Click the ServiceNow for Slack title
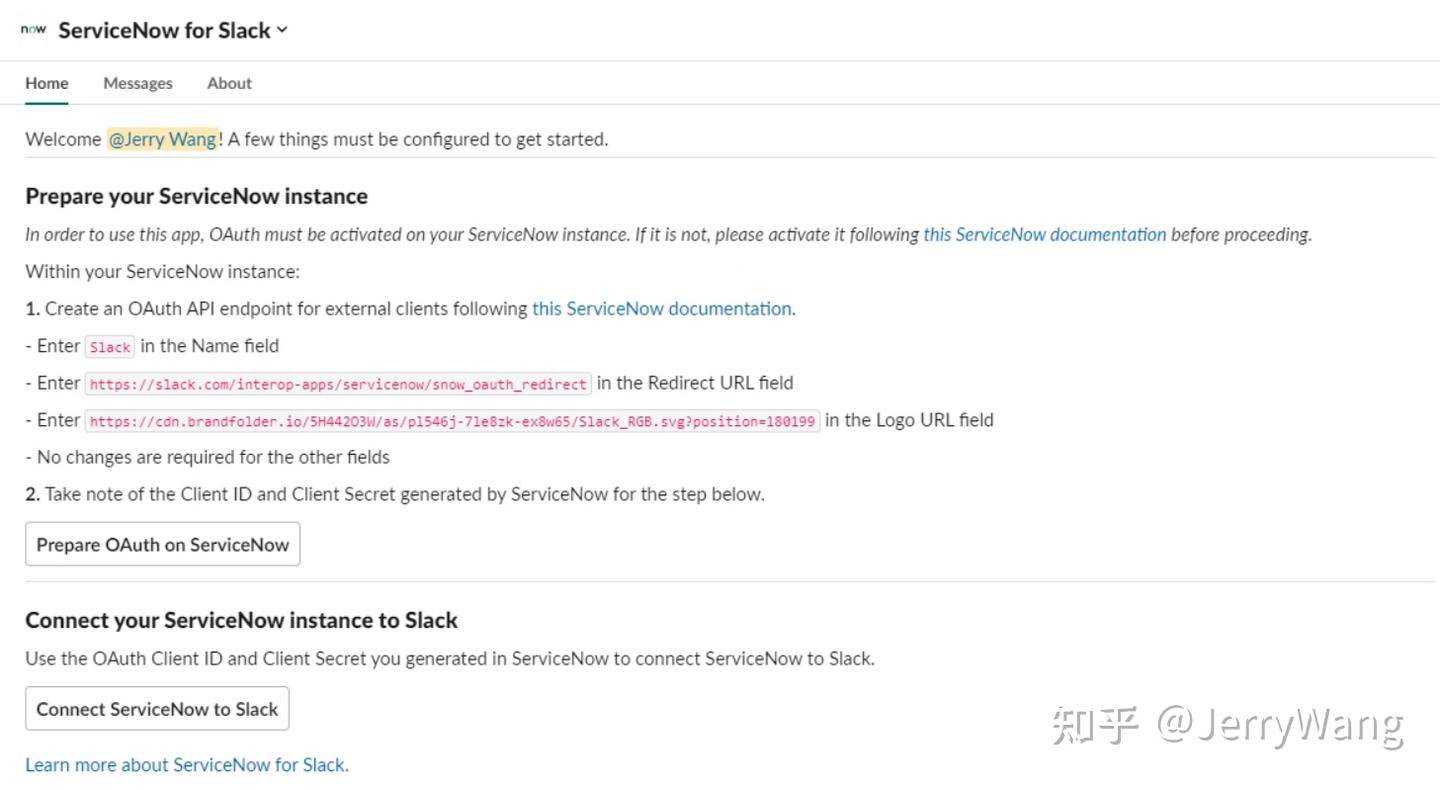This screenshot has height=790, width=1440. [163, 30]
